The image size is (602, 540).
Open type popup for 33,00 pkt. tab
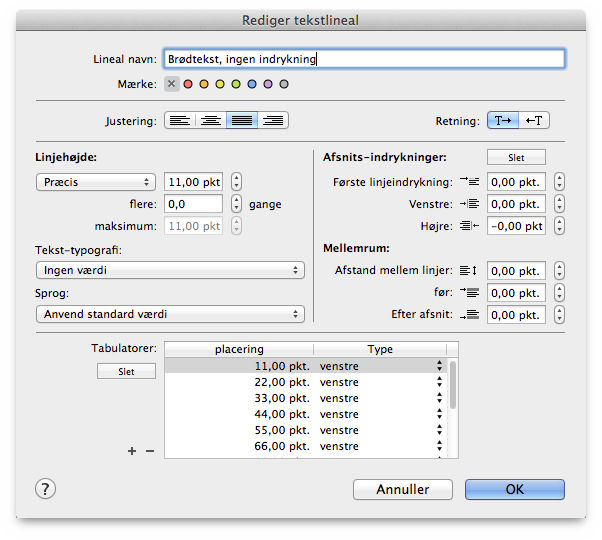(x=439, y=398)
